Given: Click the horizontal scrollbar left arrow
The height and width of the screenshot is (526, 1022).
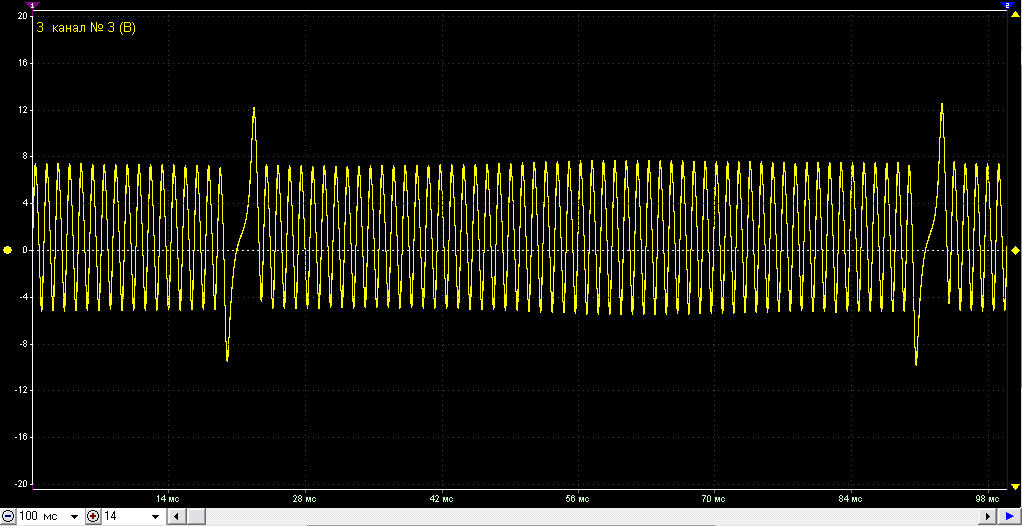Looking at the screenshot, I should click(175, 517).
